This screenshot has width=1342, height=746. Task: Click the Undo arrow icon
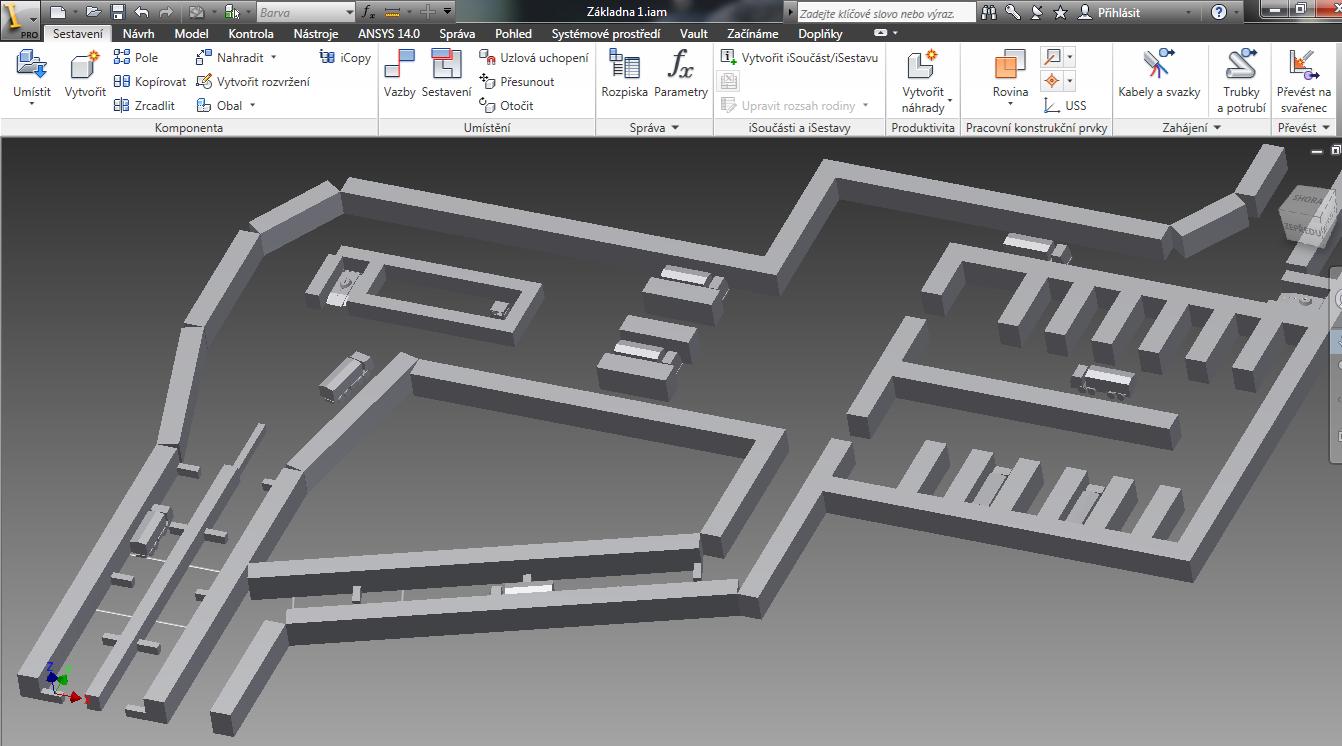141,12
